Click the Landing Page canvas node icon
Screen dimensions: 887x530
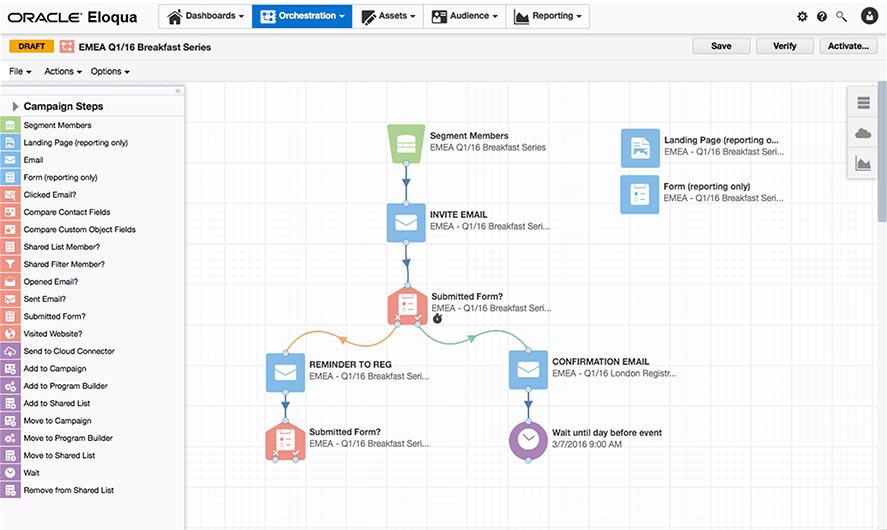640,148
